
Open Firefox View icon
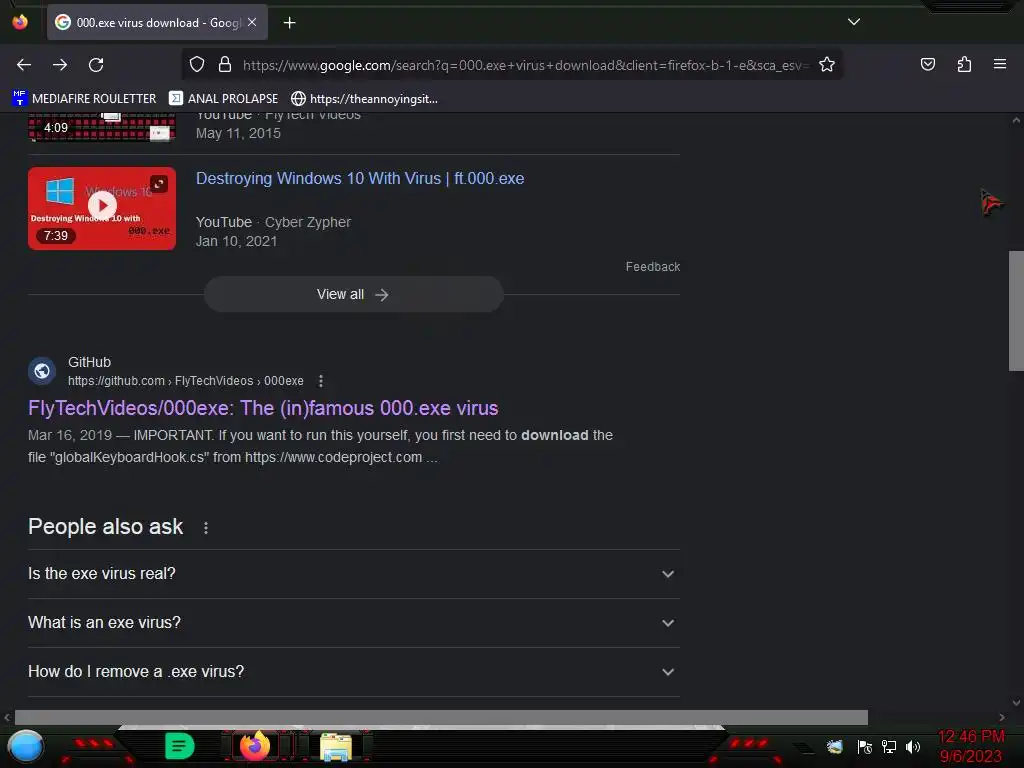20,22
